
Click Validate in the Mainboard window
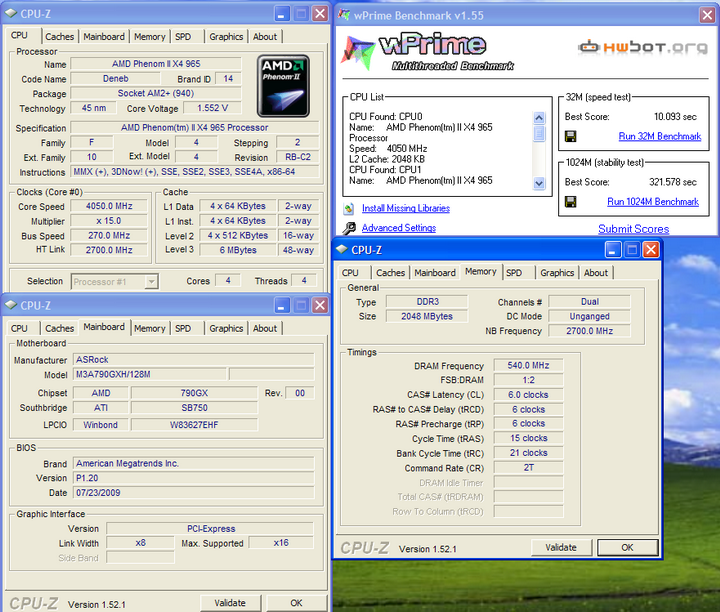click(x=230, y=603)
